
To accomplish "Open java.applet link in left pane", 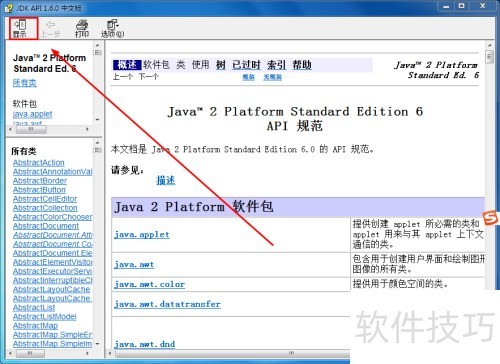I will [33, 114].
